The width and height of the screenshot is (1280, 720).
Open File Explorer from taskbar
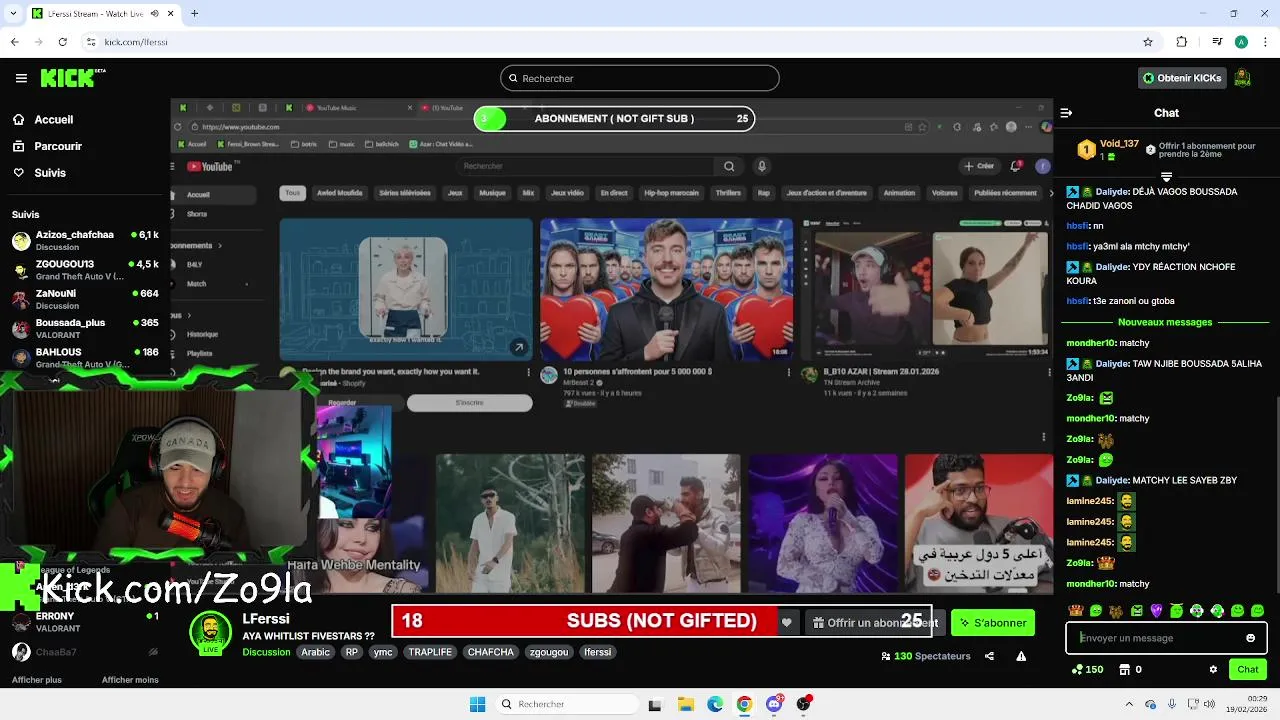[x=685, y=704]
